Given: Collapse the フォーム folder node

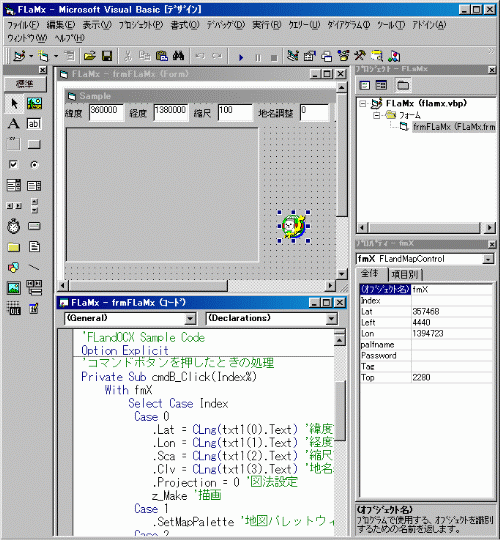Looking at the screenshot, I should tap(376, 115).
